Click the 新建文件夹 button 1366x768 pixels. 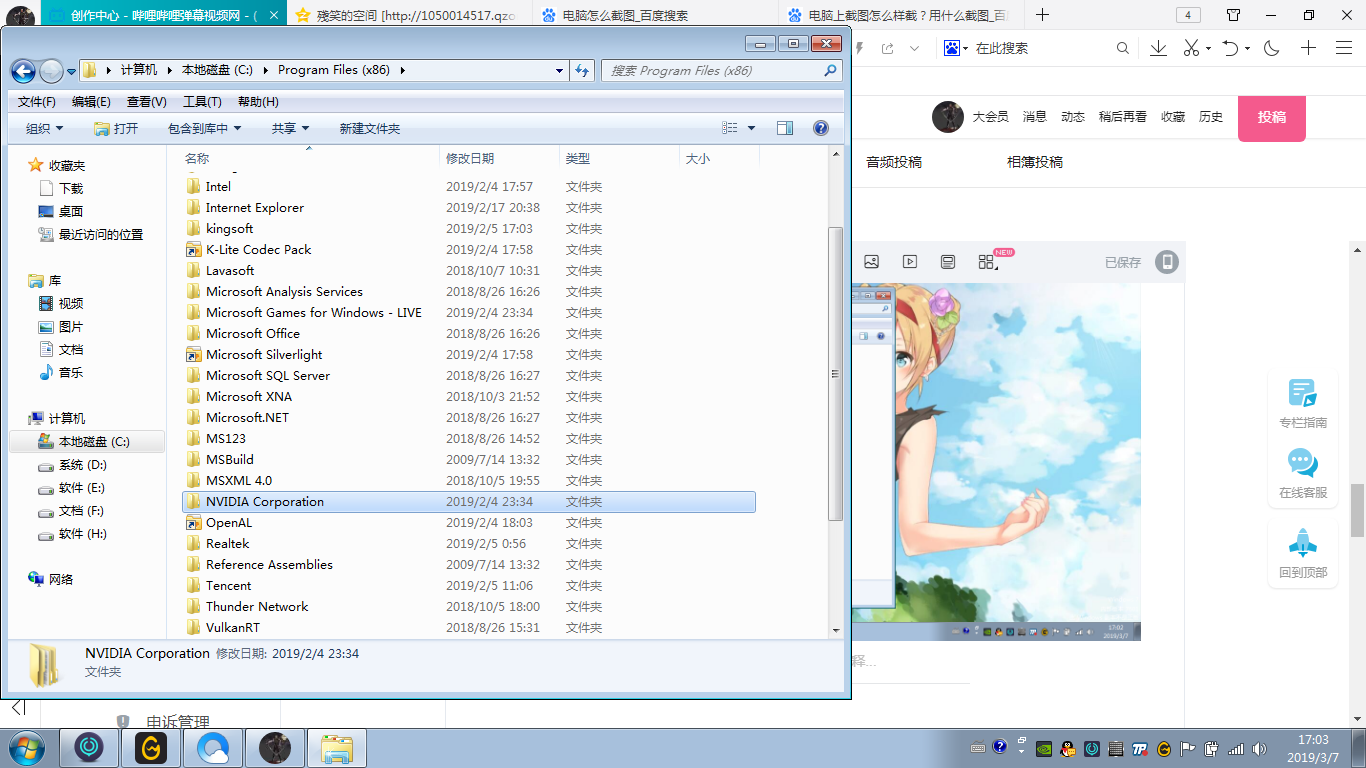370,128
